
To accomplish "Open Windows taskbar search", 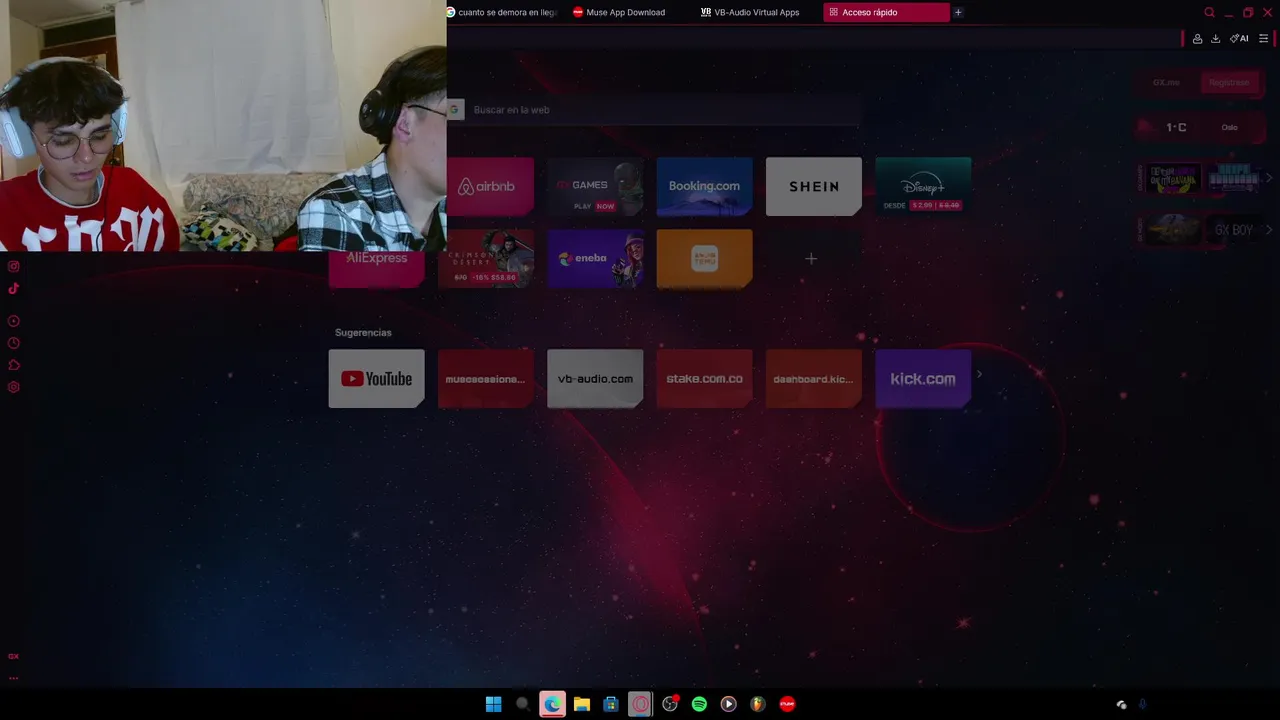I will click(x=522, y=704).
